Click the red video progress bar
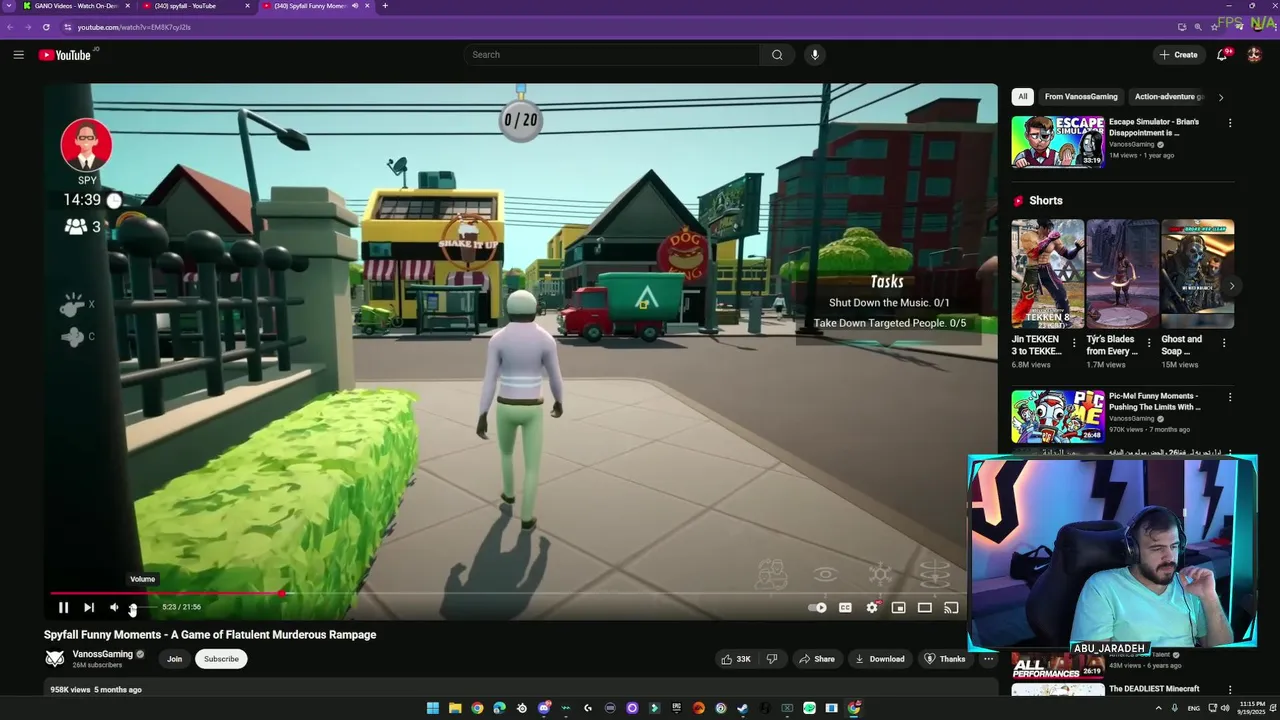1280x720 pixels. coord(166,594)
